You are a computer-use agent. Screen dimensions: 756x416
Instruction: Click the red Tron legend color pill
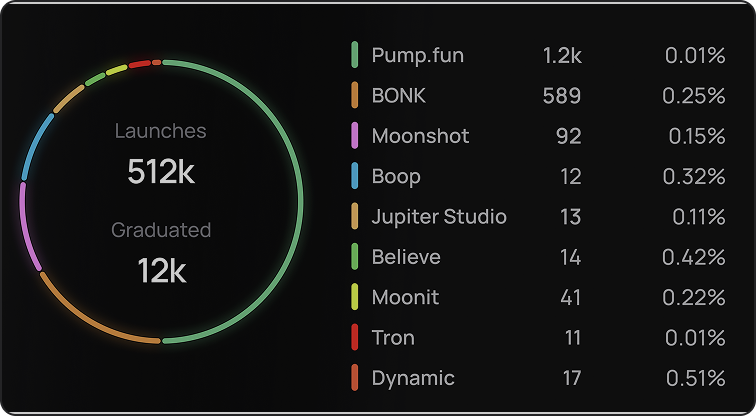click(x=355, y=337)
